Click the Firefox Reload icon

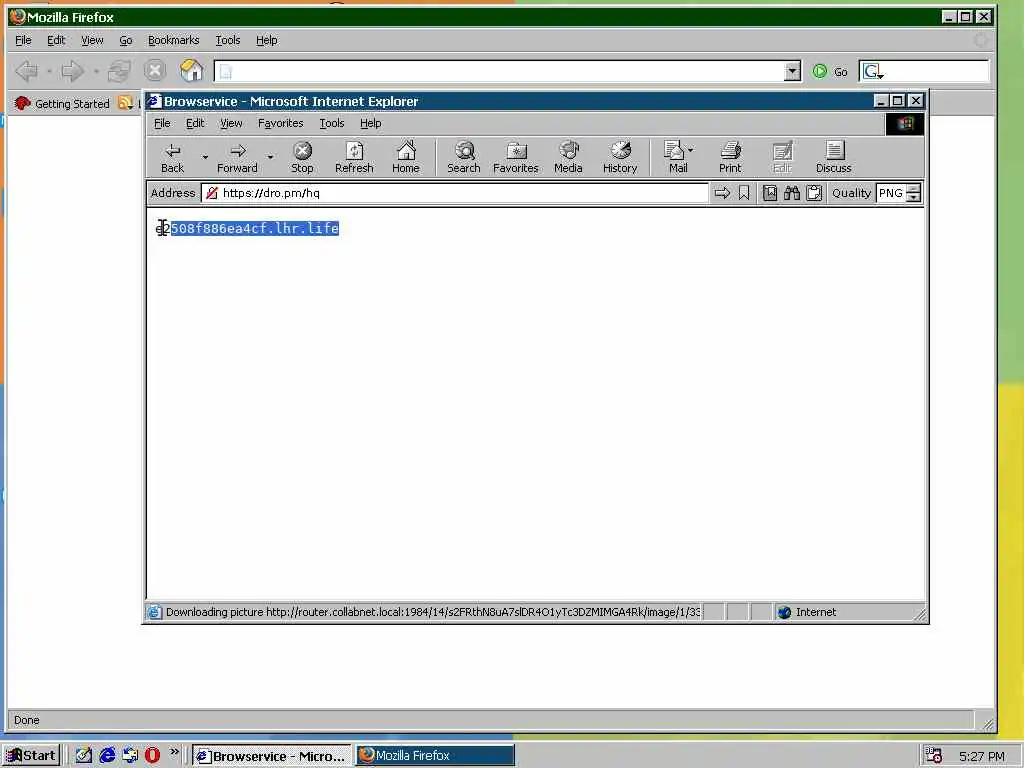click(119, 71)
